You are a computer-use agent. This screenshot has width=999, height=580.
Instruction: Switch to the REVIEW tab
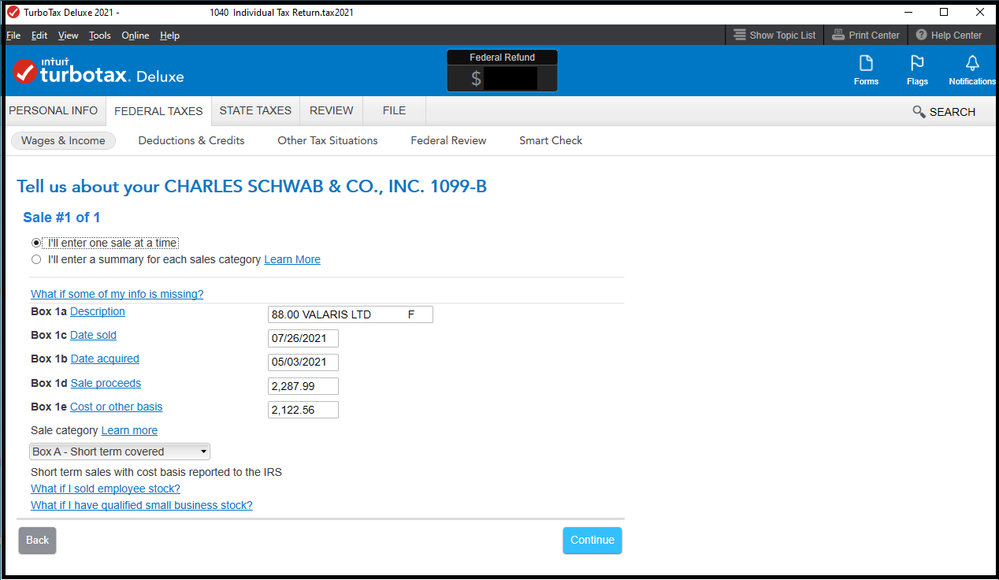331,111
